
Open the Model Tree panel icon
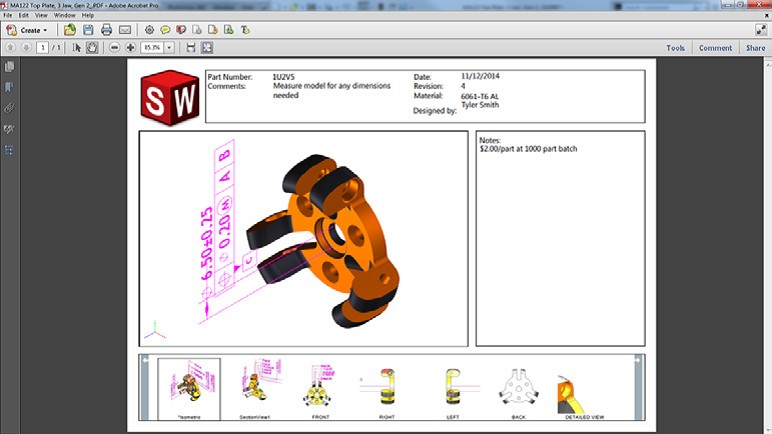pyautogui.click(x=9, y=150)
